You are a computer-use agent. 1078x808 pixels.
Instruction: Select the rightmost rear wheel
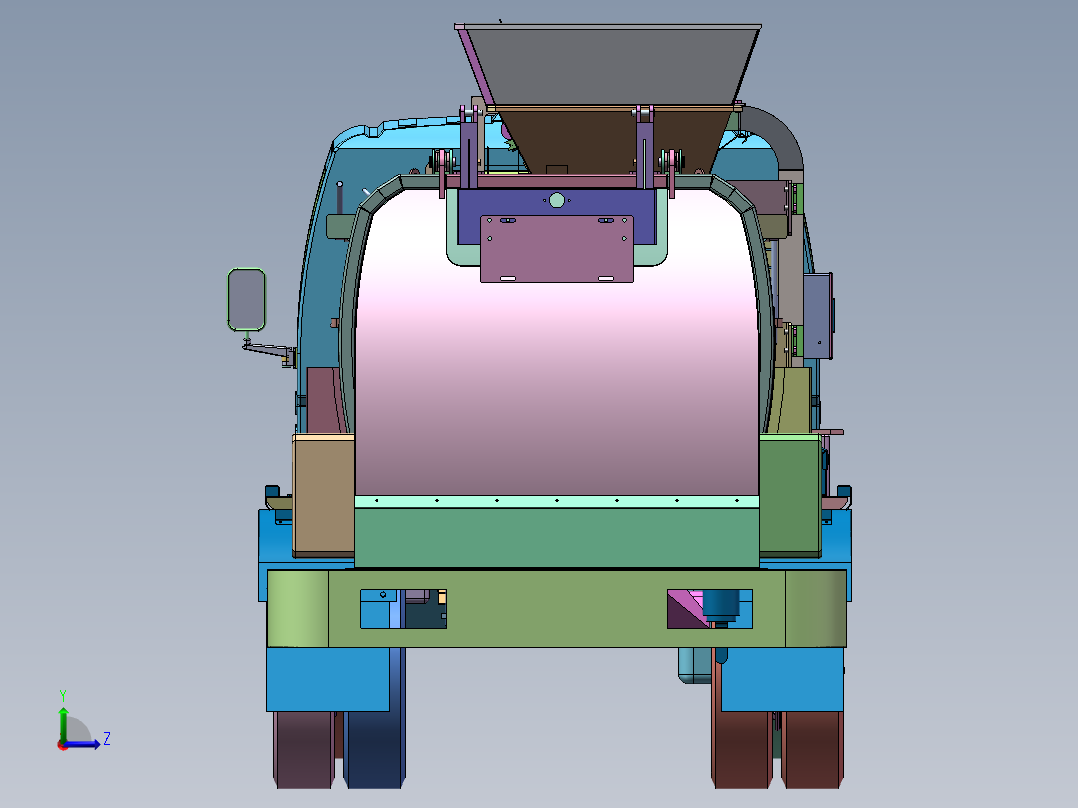coord(812,750)
